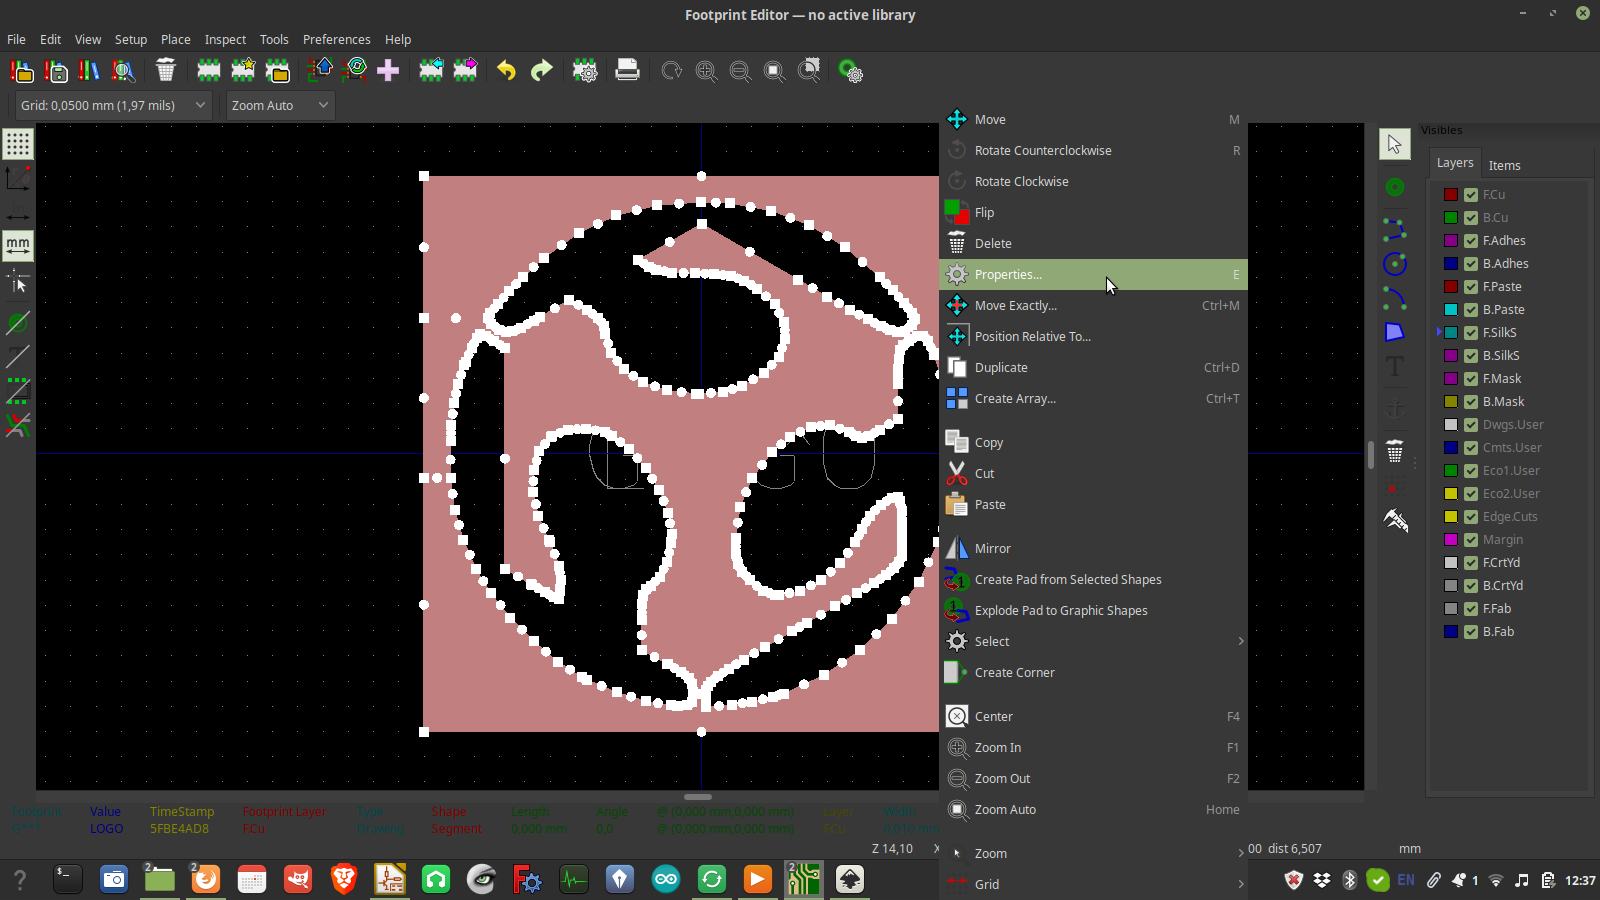Toggle F.SilkS layer visibility checkbox
The width and height of the screenshot is (1600, 900).
(x=1471, y=333)
